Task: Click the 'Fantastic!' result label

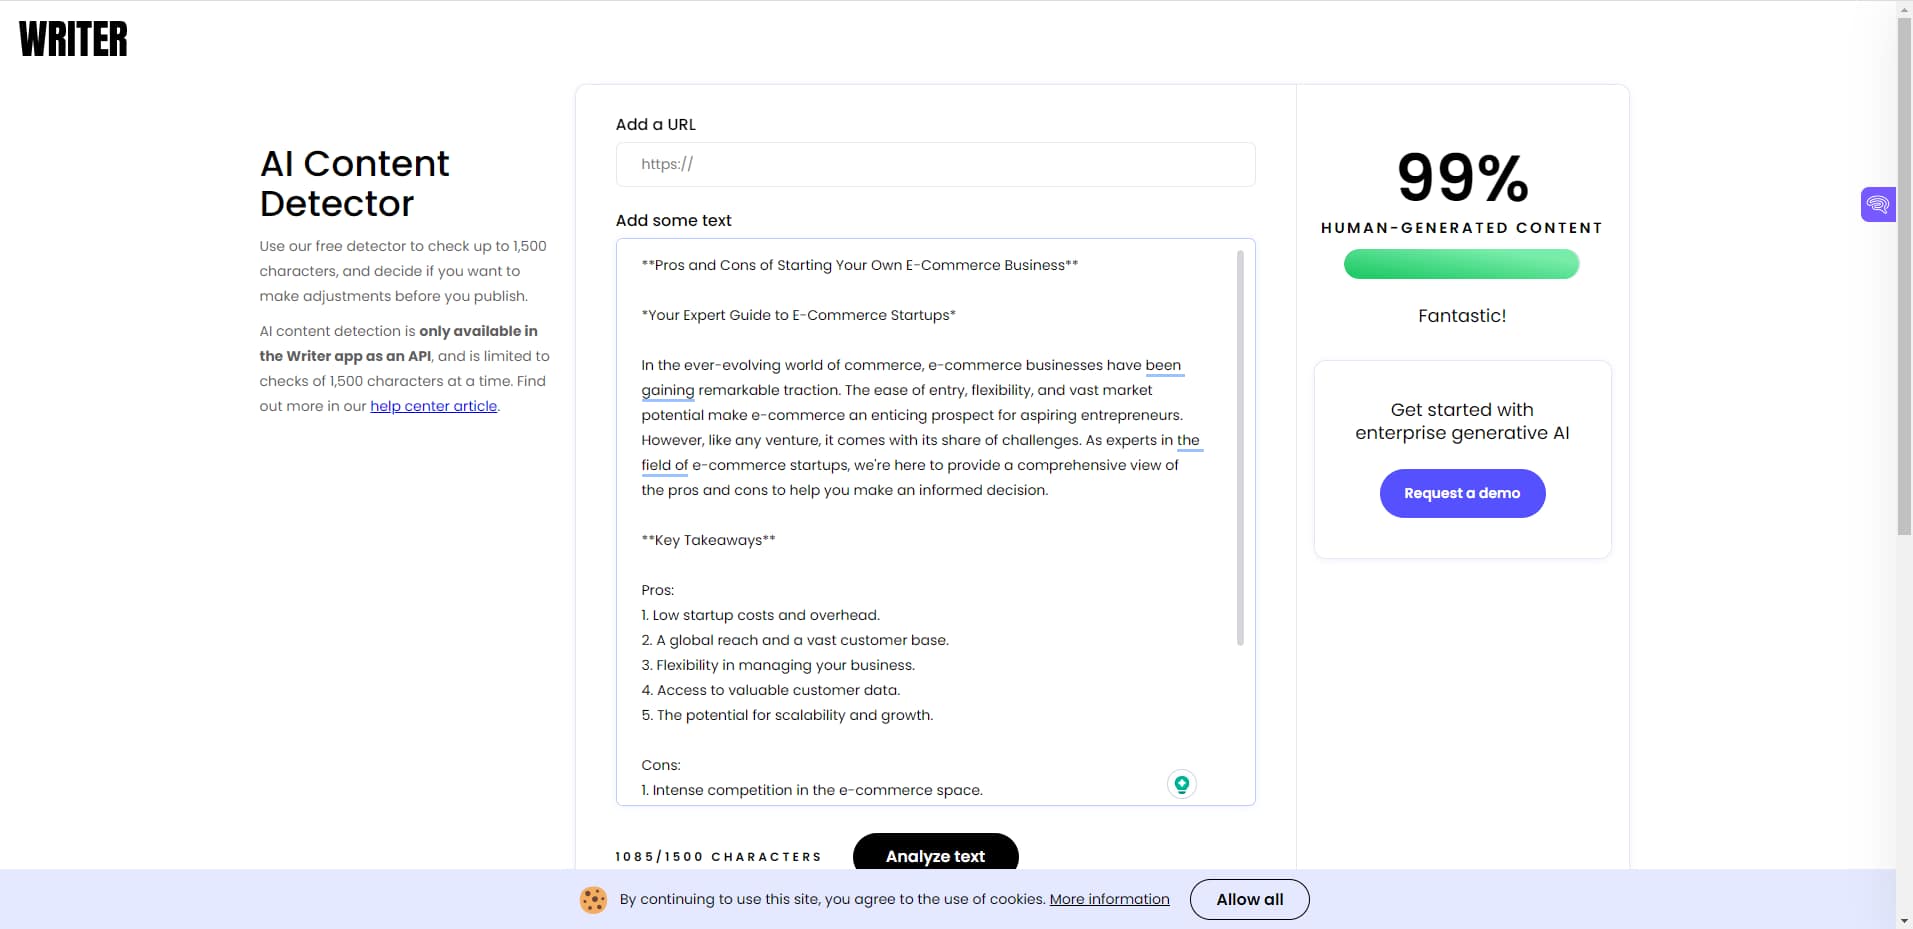Action: point(1461,315)
